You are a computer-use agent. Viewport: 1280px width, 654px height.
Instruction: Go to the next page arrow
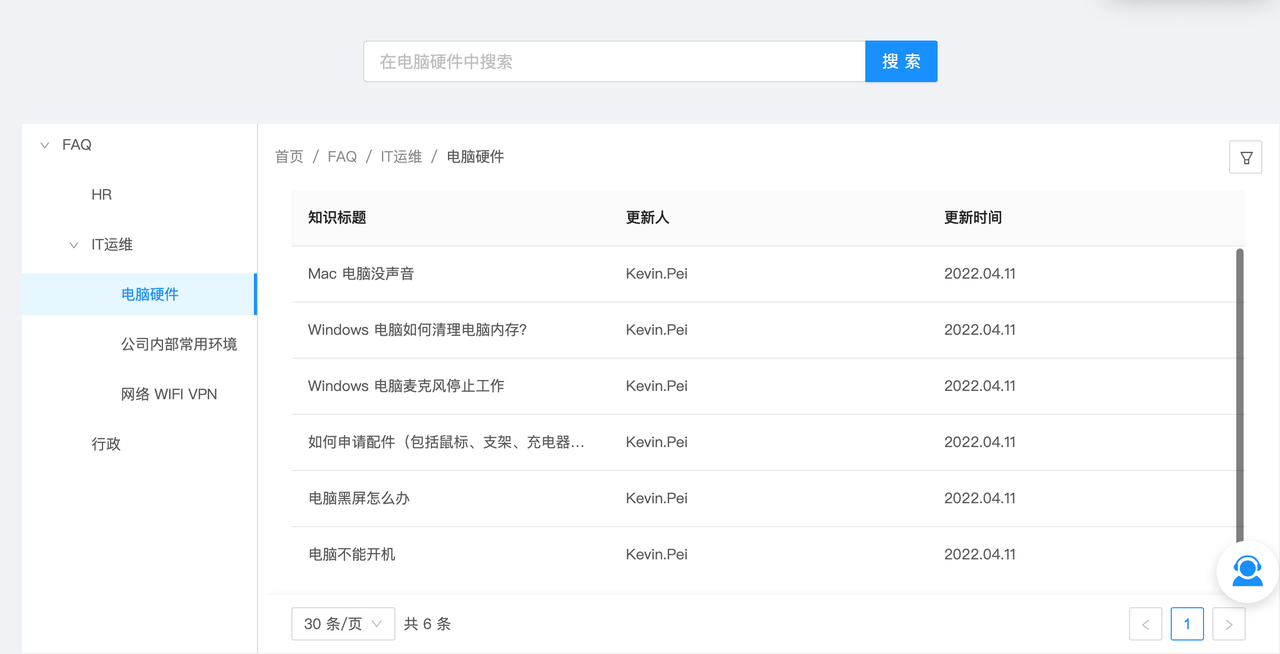coord(1229,624)
